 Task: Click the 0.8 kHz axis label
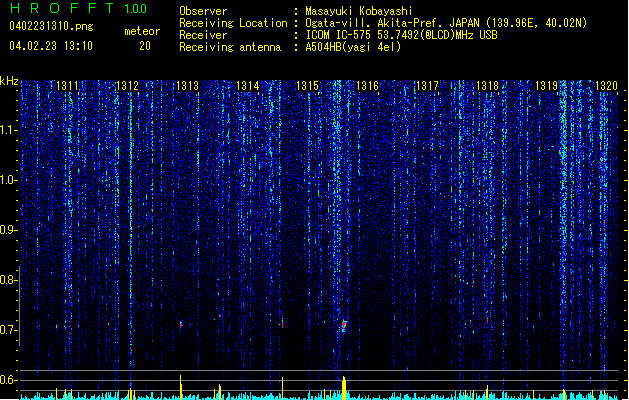9,280
